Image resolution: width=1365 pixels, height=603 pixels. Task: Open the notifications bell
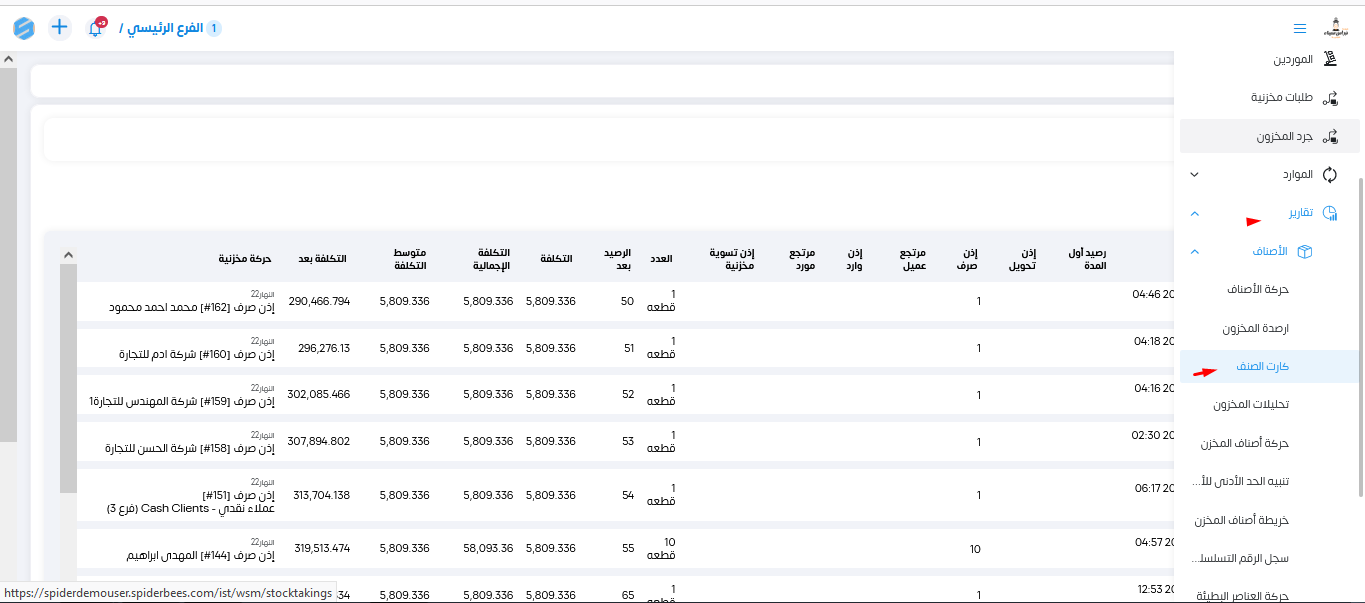pos(95,29)
